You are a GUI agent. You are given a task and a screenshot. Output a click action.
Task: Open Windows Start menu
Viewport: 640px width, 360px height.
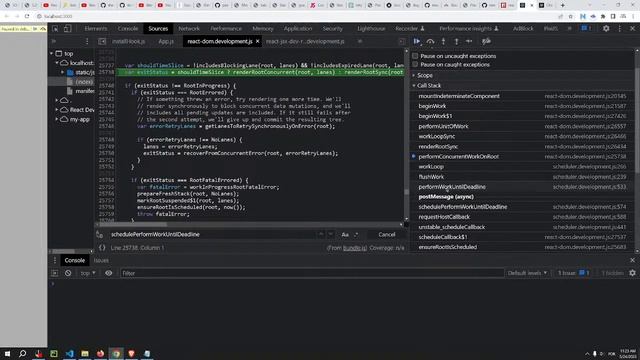pyautogui.click(x=7, y=353)
